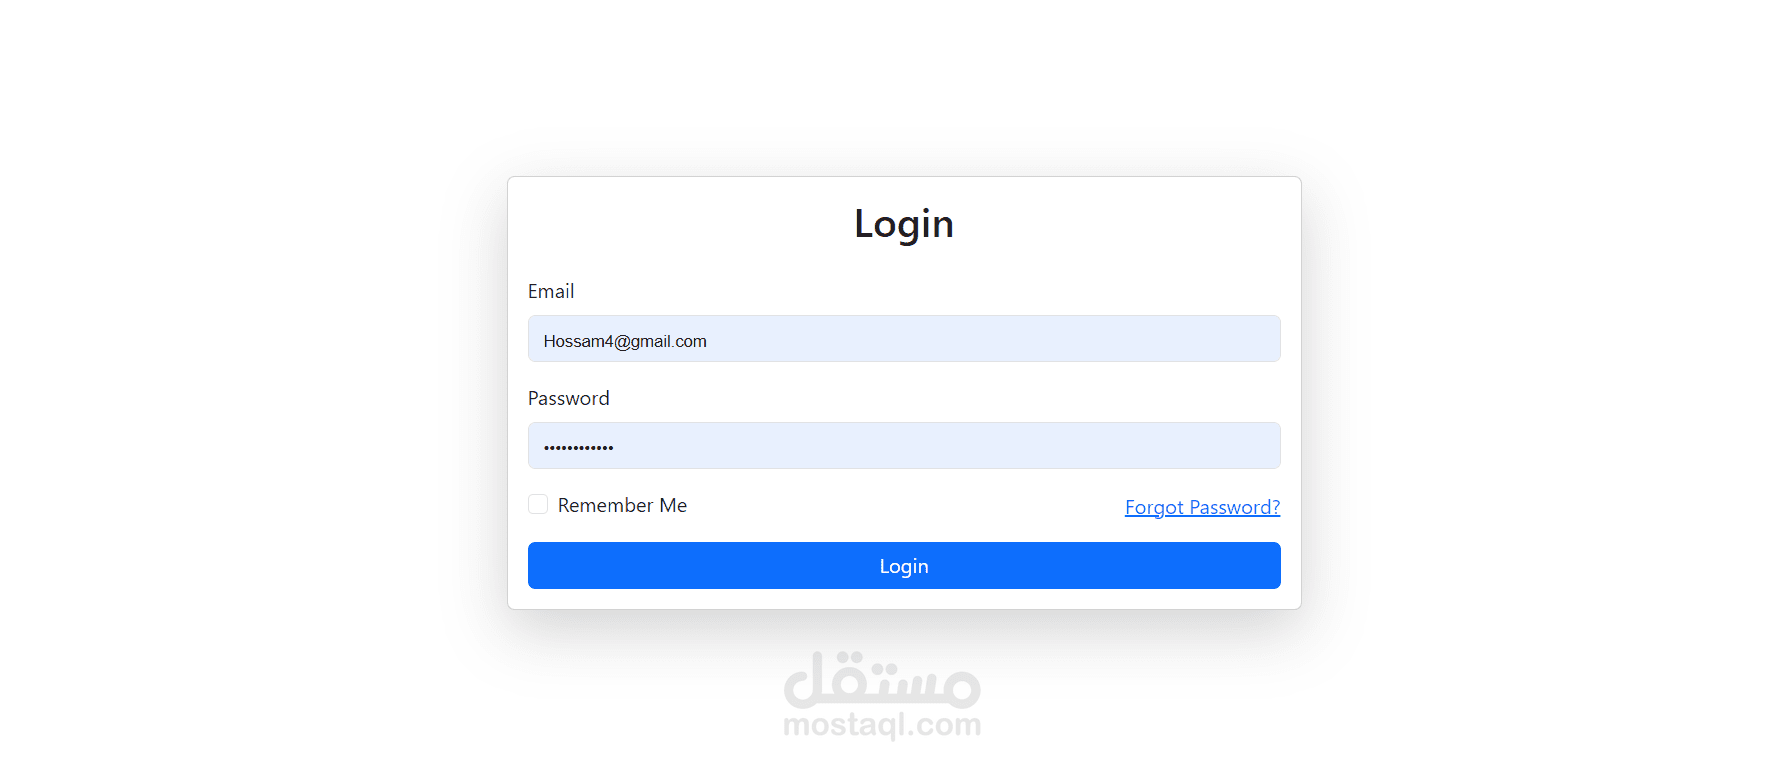The width and height of the screenshot is (1765, 757).
Task: Click the Remember Me label text
Action: [622, 505]
